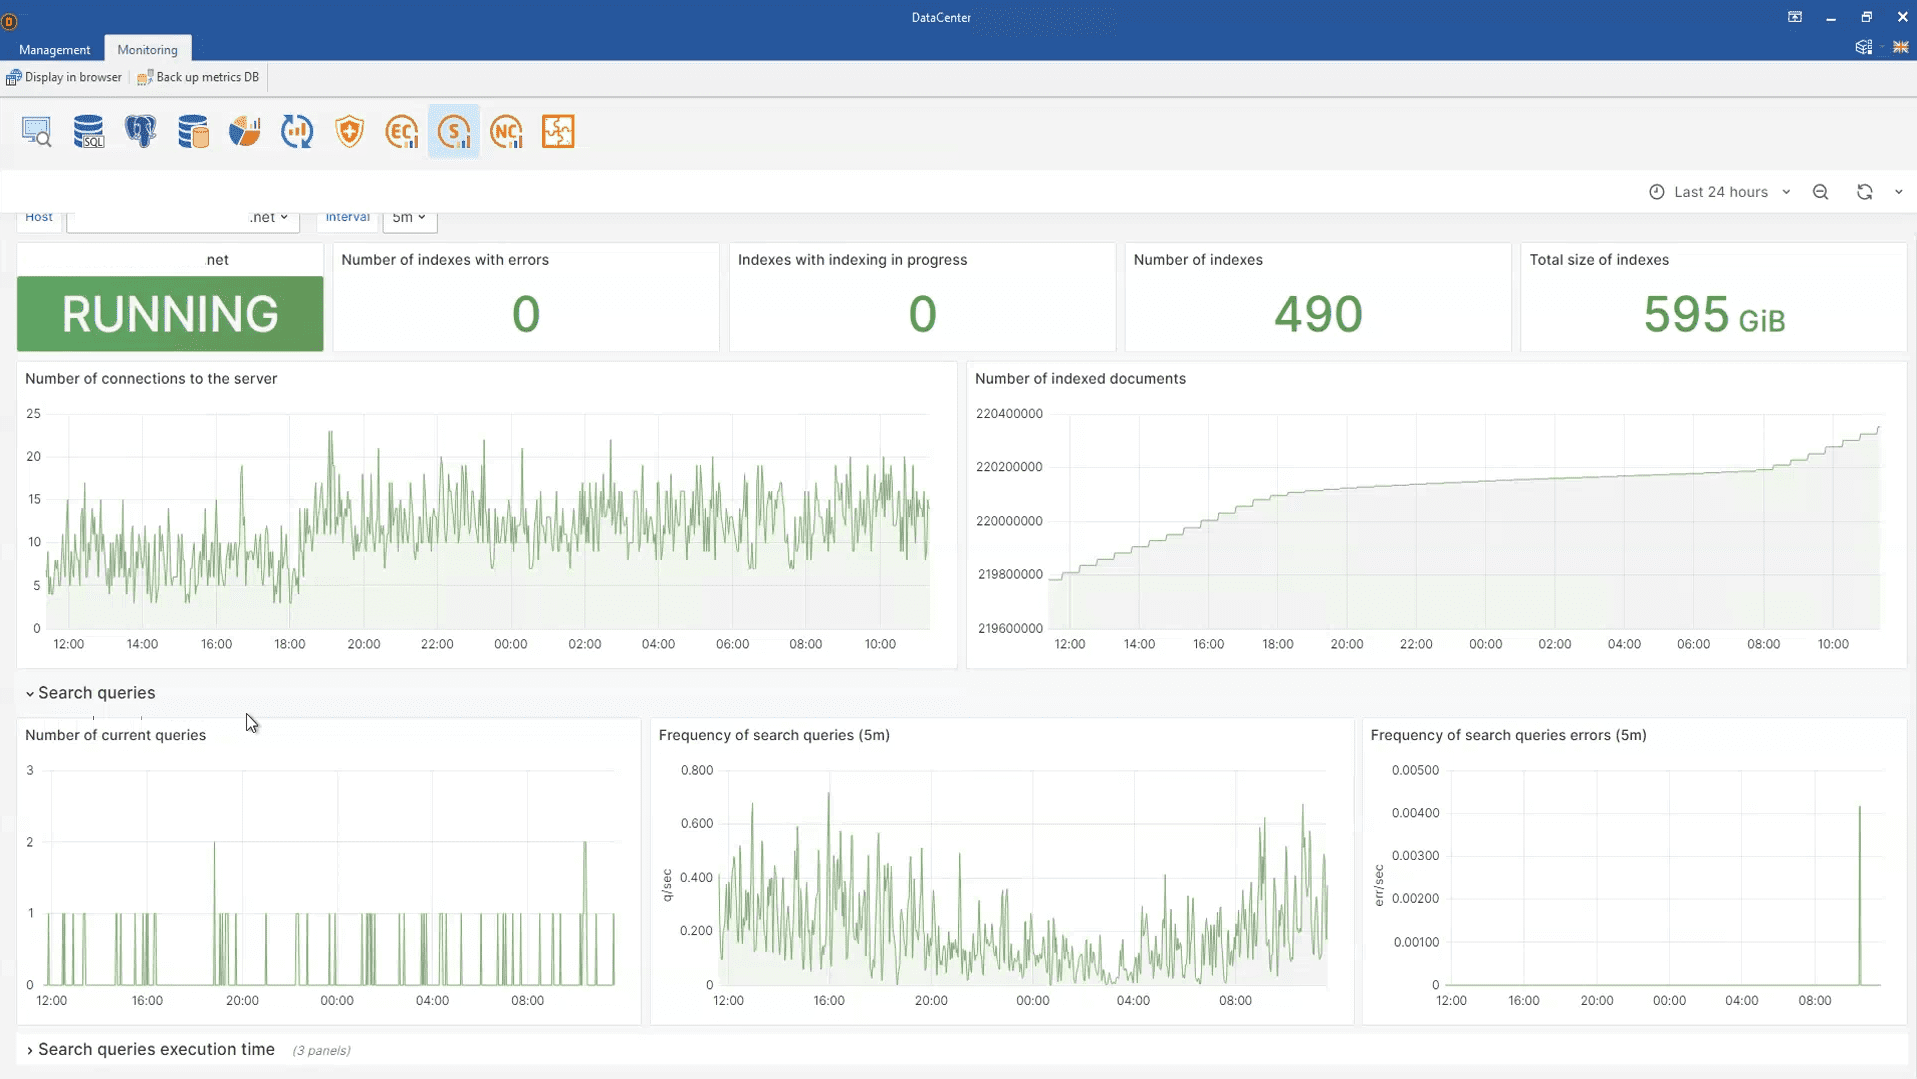Click the Number of indexes panel title
The height and width of the screenshot is (1079, 1917).
[1198, 260]
